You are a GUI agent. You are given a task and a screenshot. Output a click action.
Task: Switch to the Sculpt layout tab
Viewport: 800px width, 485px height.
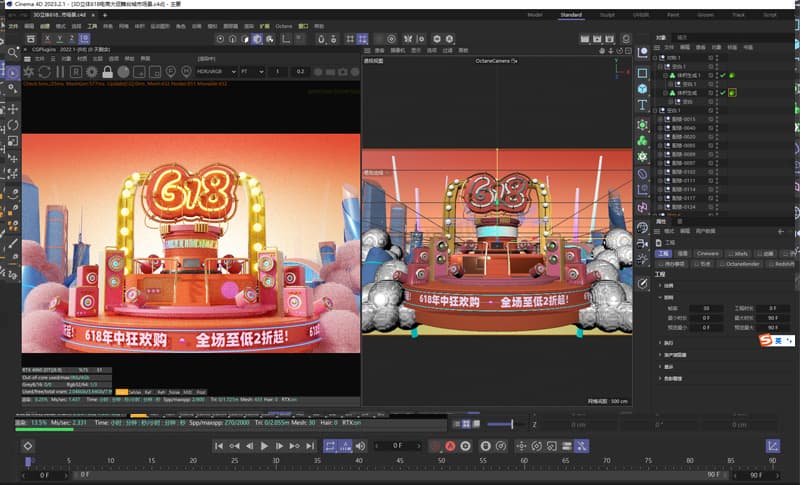click(607, 15)
